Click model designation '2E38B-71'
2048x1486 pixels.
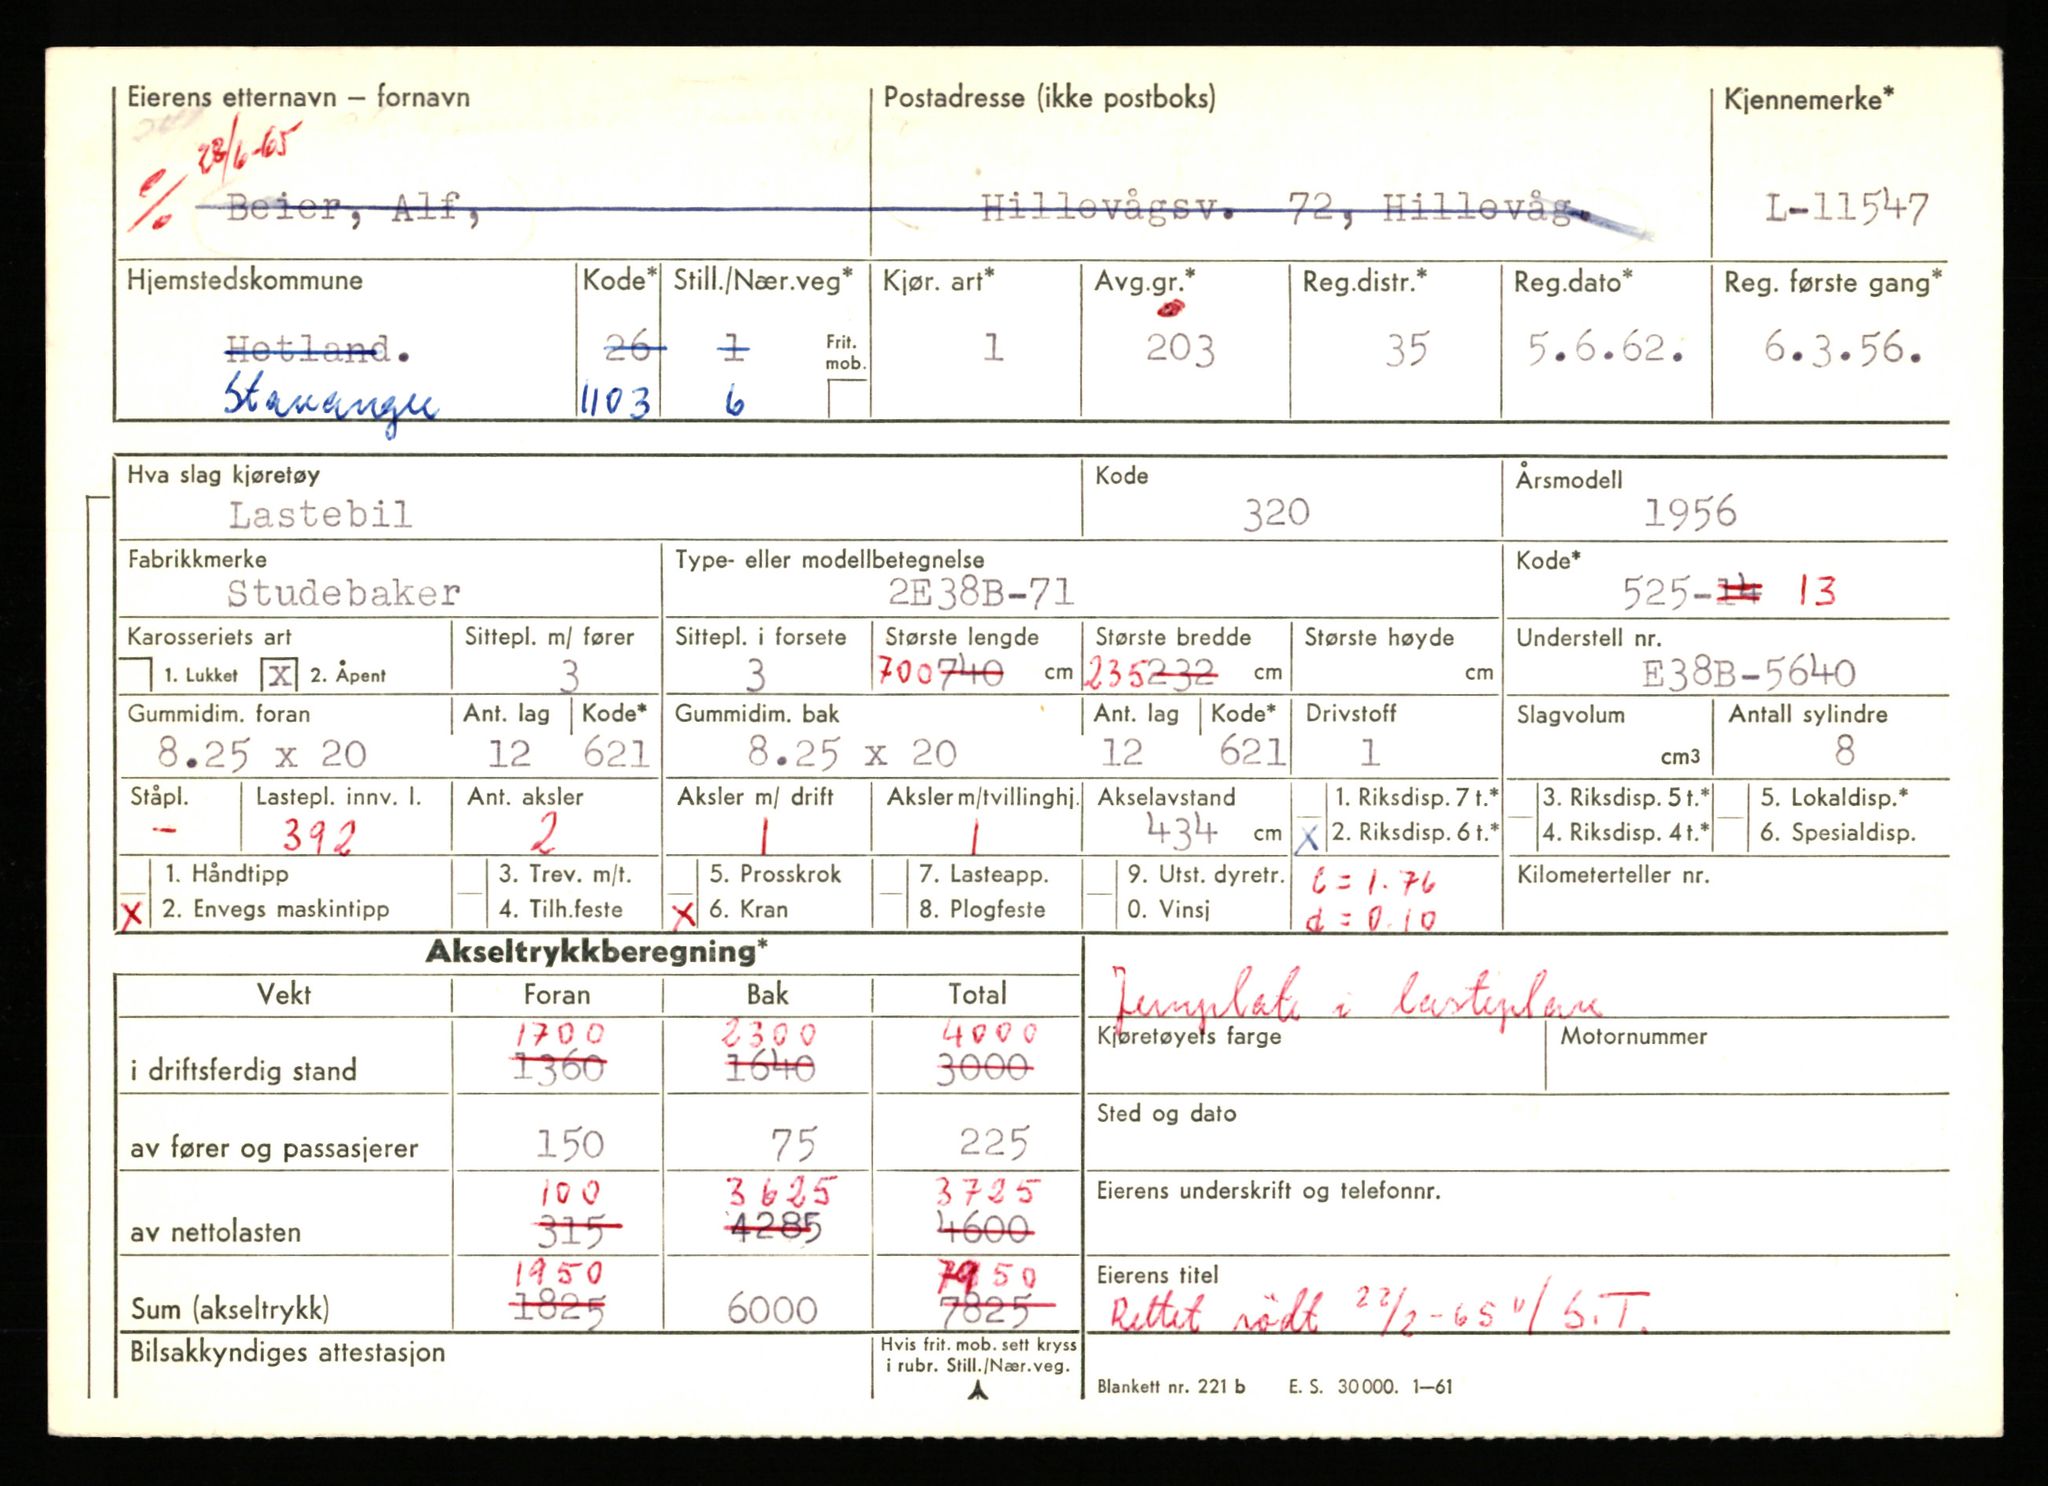(x=980, y=593)
